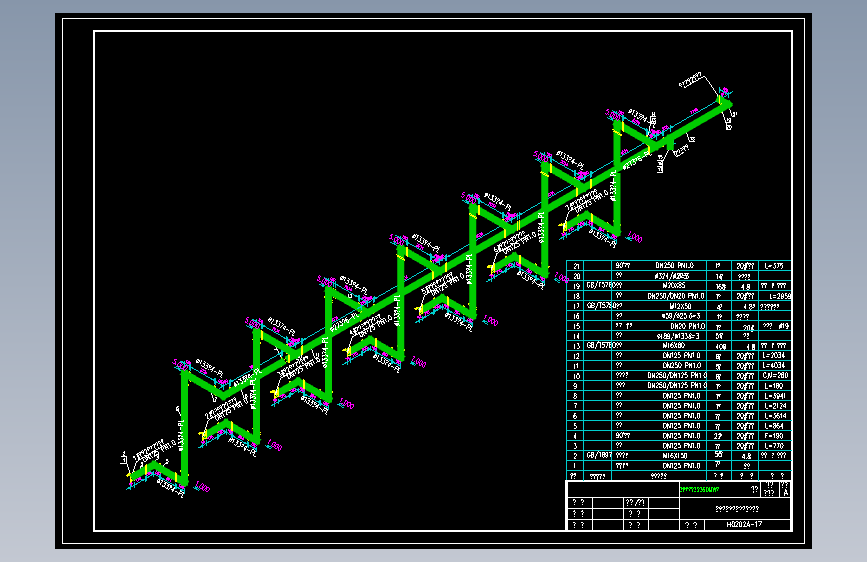Viewport: 867px width, 562px height.
Task: Select the M16x80 cell in row 13
Action: point(673,346)
